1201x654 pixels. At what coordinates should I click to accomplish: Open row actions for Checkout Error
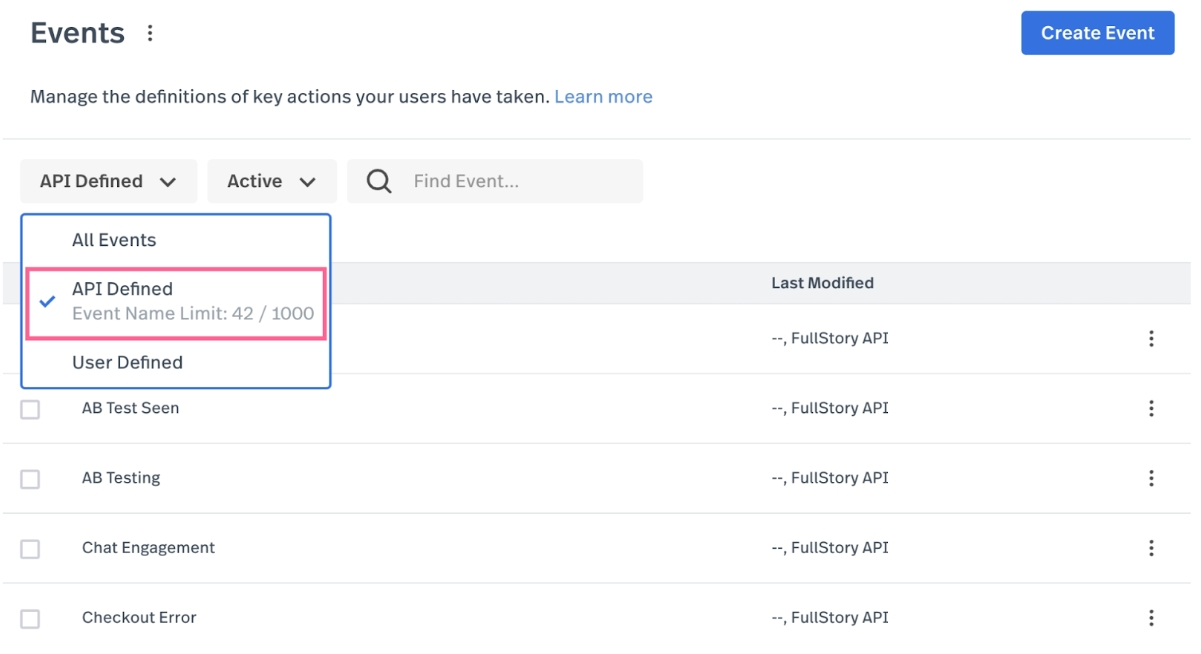coord(1151,618)
